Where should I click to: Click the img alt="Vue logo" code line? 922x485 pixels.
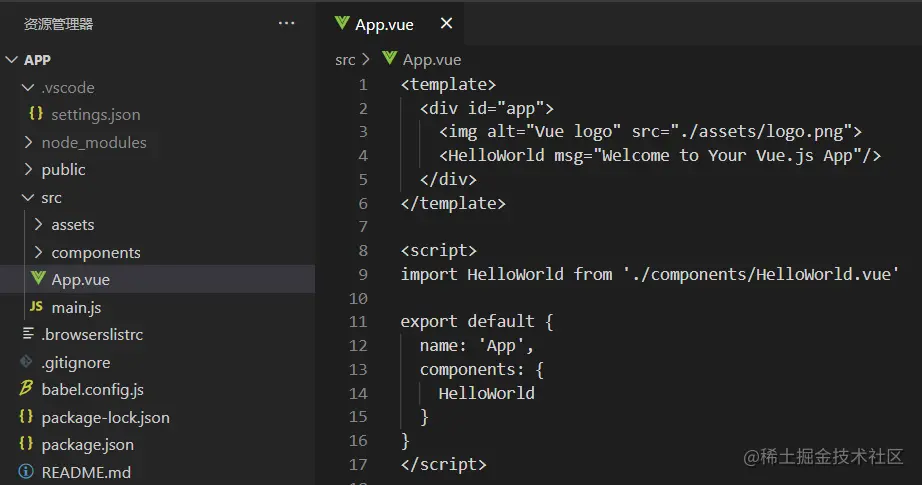click(650, 132)
